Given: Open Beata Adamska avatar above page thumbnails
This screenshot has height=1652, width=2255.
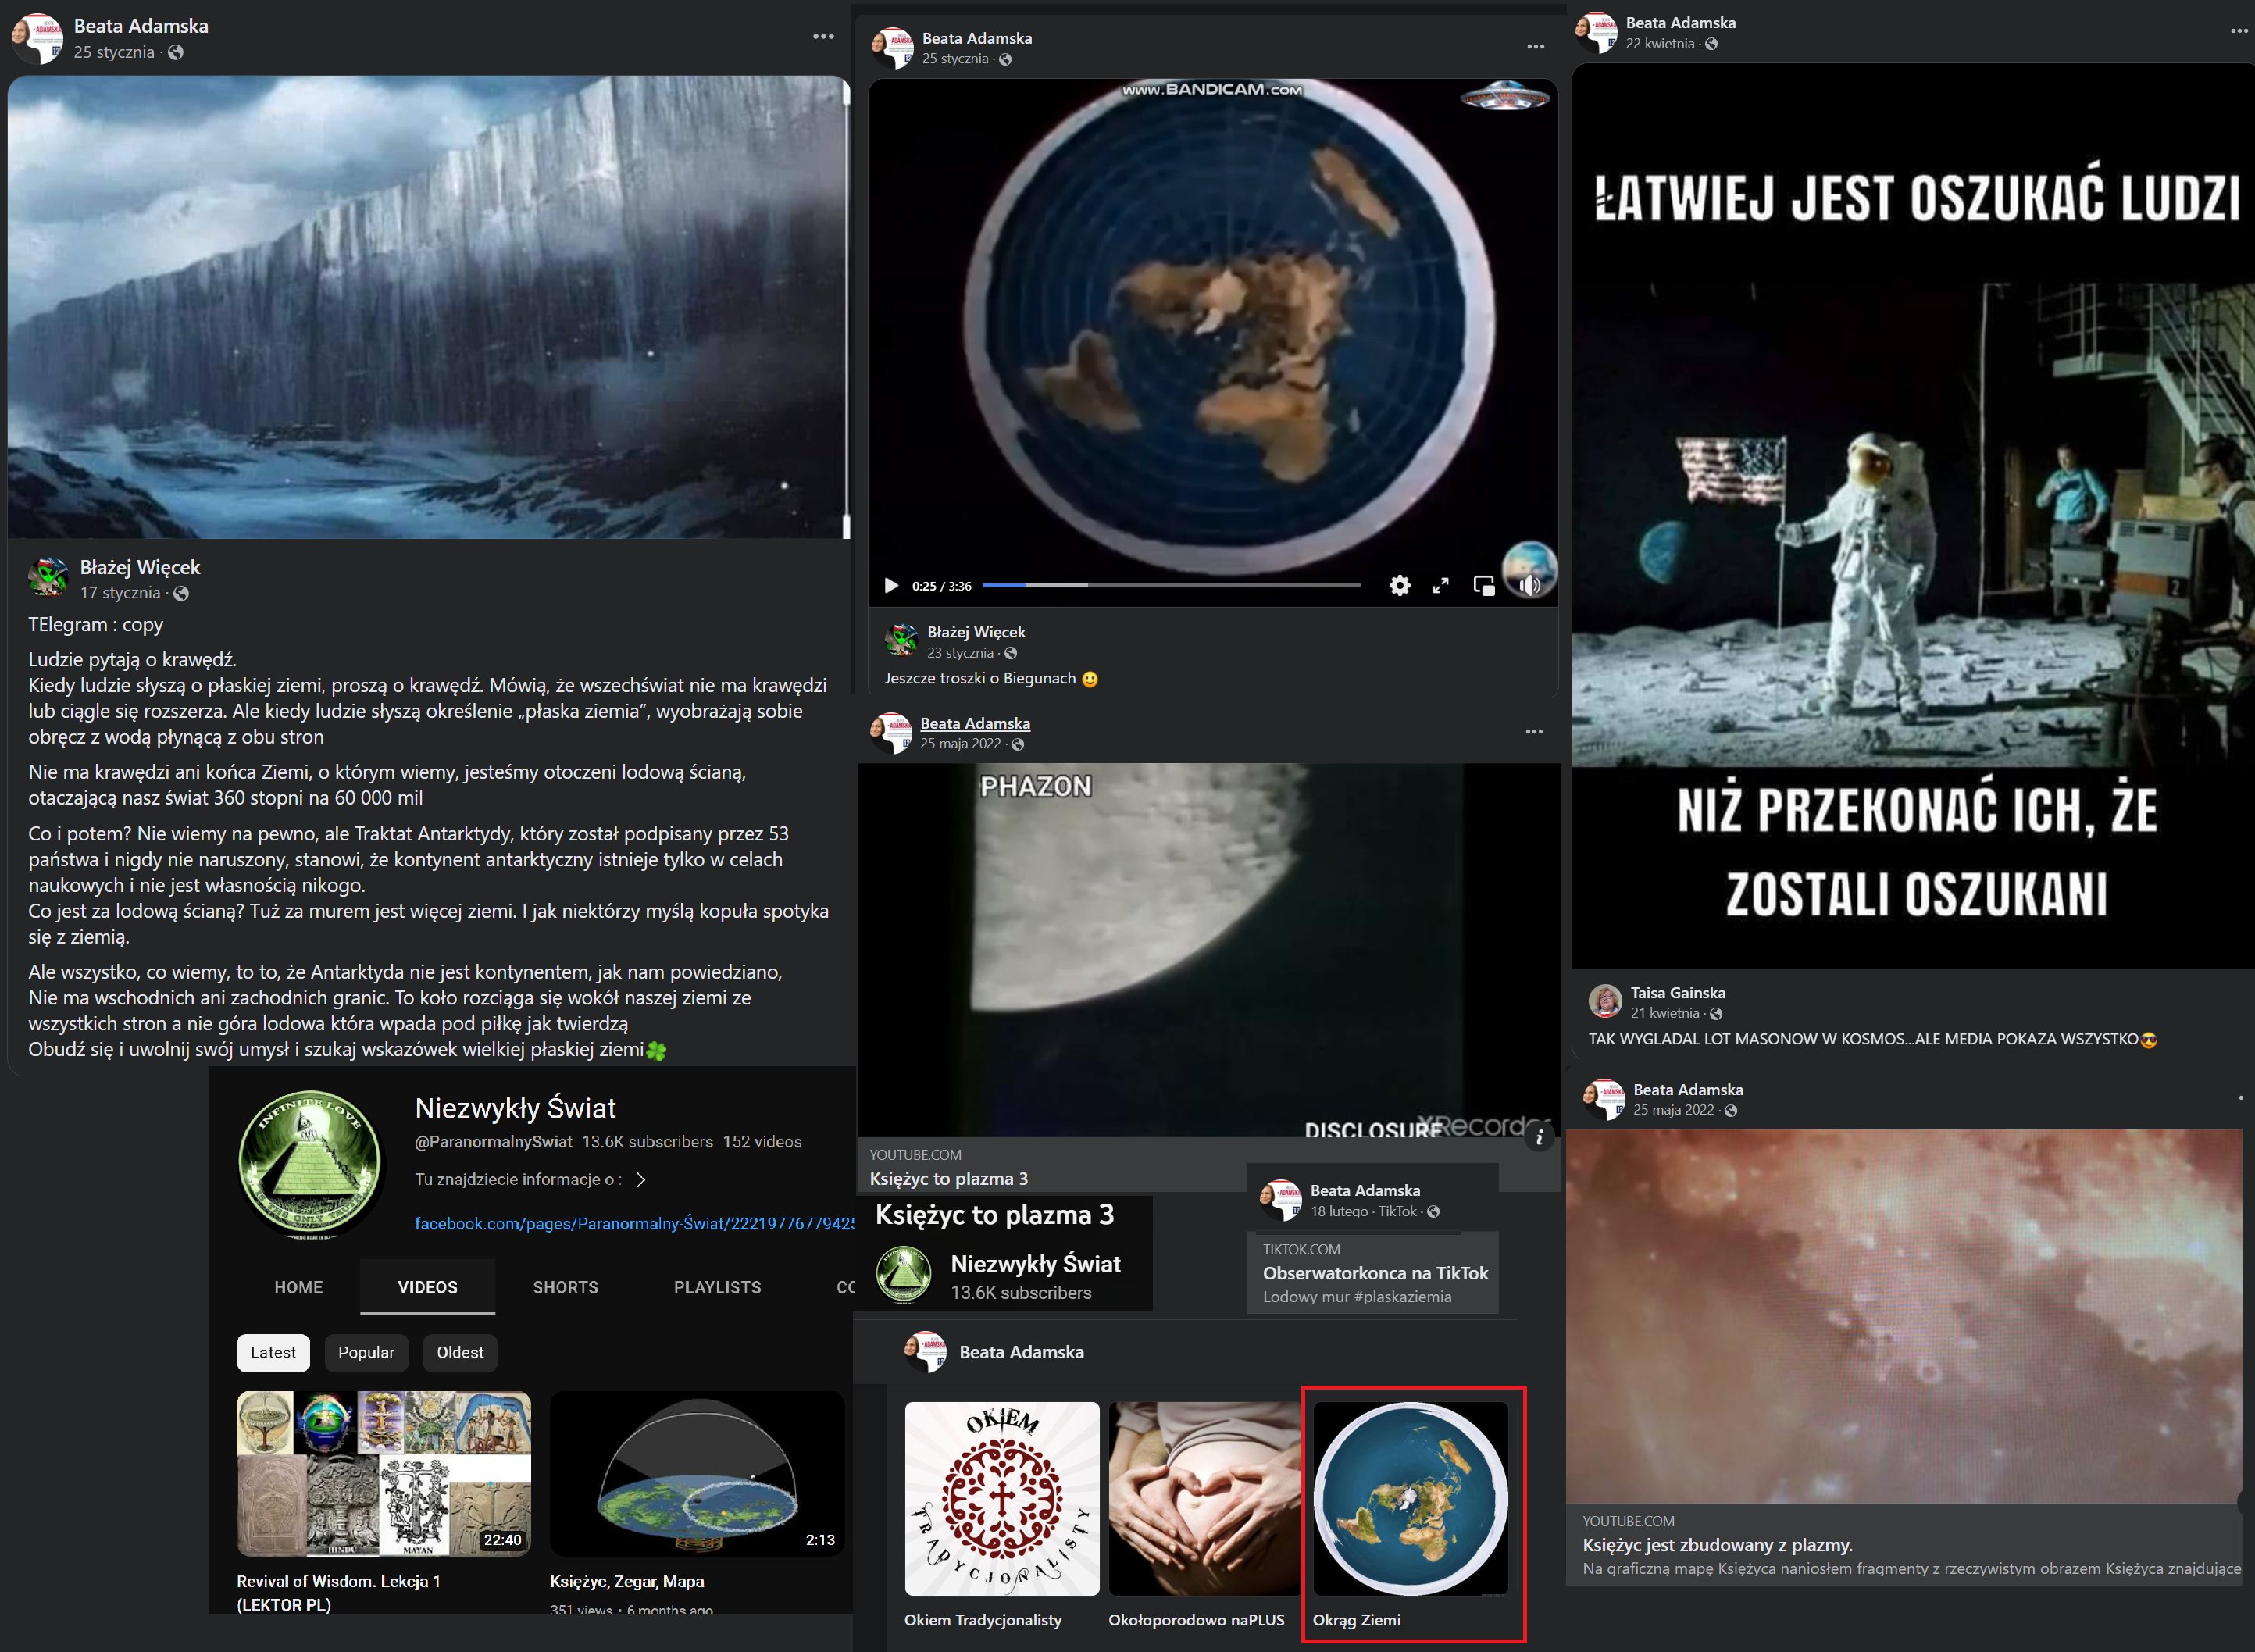Looking at the screenshot, I should coord(925,1352).
